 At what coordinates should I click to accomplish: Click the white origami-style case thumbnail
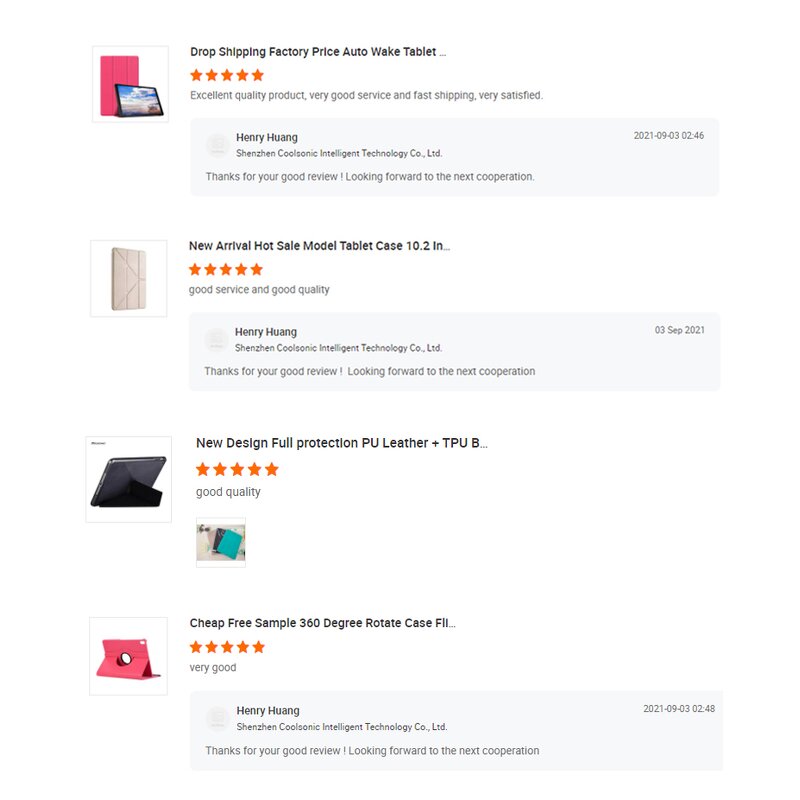click(129, 278)
